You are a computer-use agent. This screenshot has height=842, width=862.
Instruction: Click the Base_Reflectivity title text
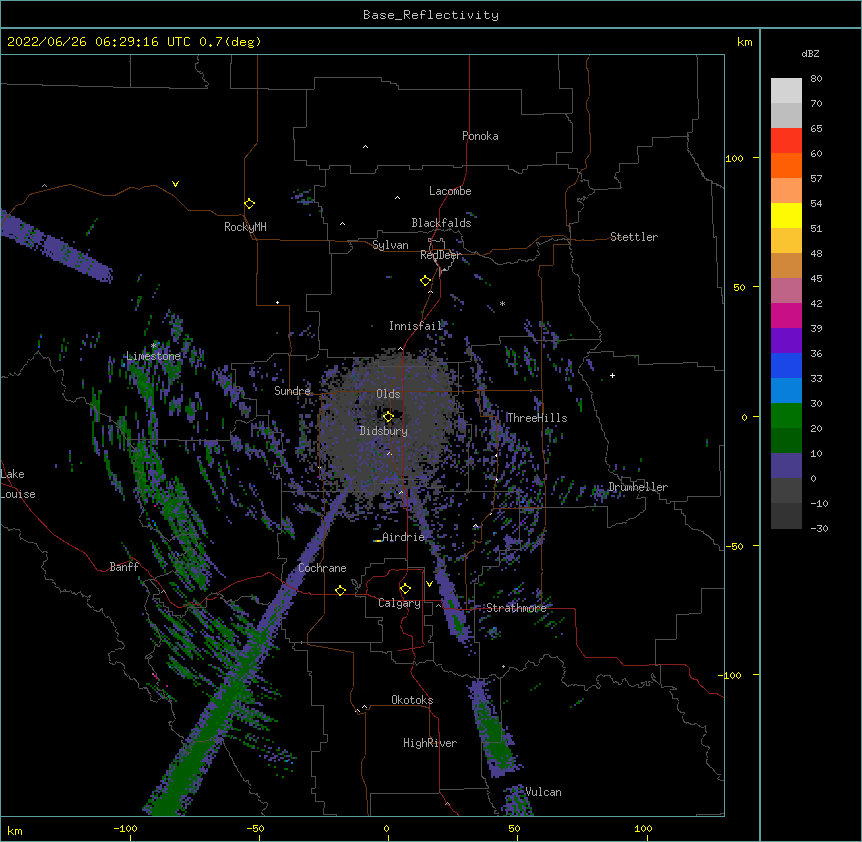point(430,15)
